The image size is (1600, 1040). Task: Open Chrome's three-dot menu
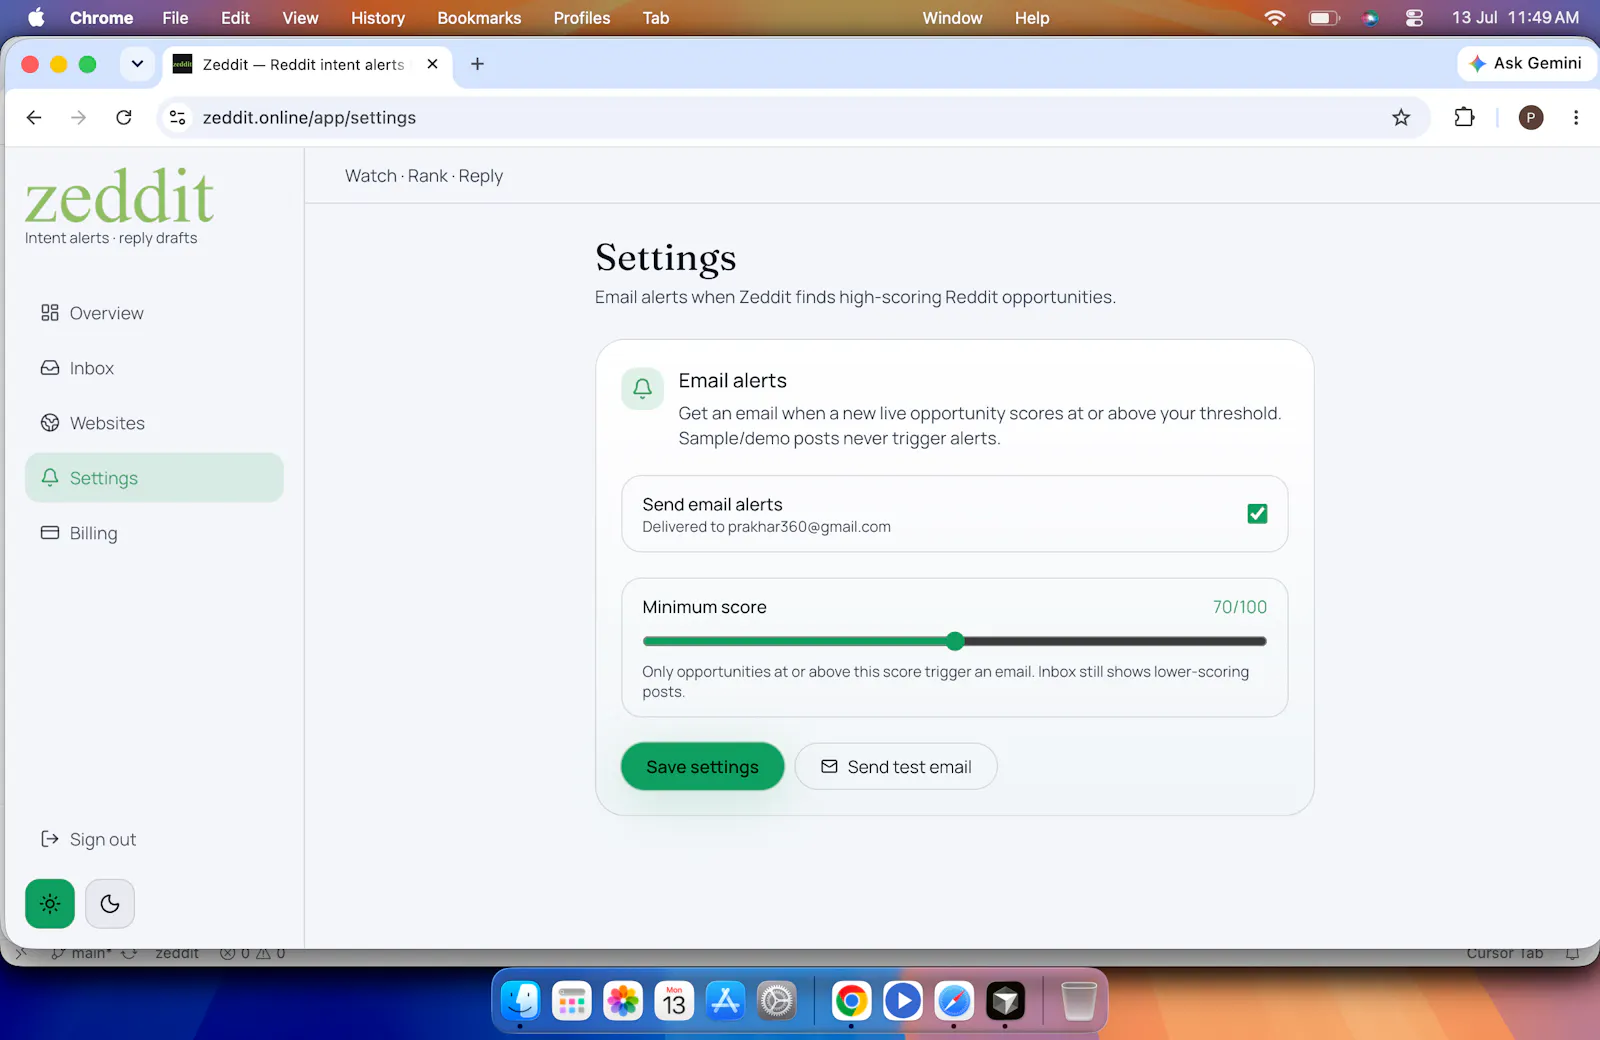(x=1576, y=118)
